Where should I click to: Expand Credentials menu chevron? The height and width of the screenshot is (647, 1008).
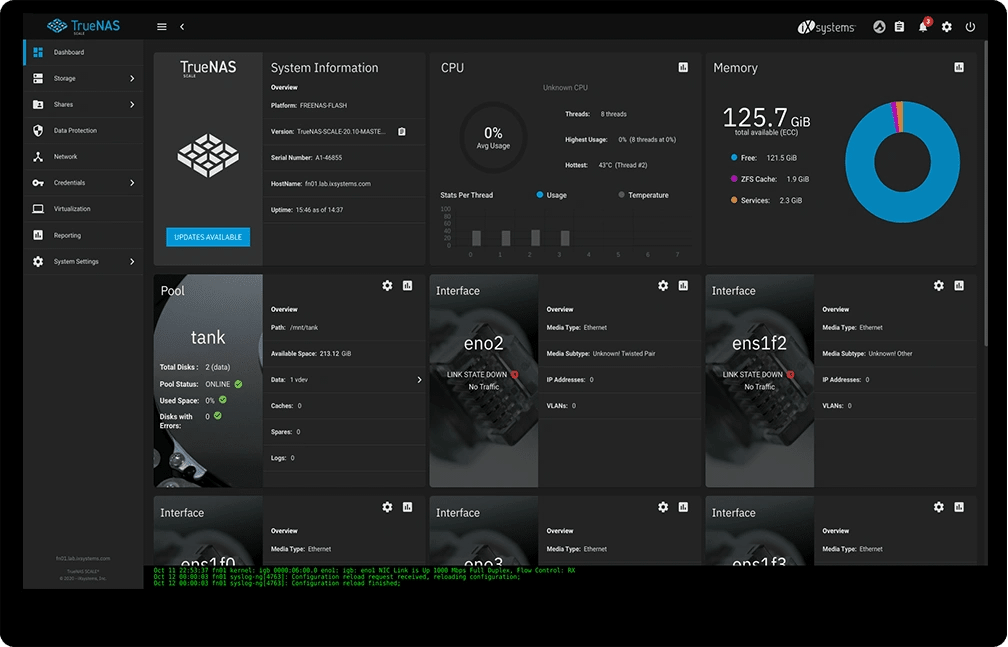point(132,183)
